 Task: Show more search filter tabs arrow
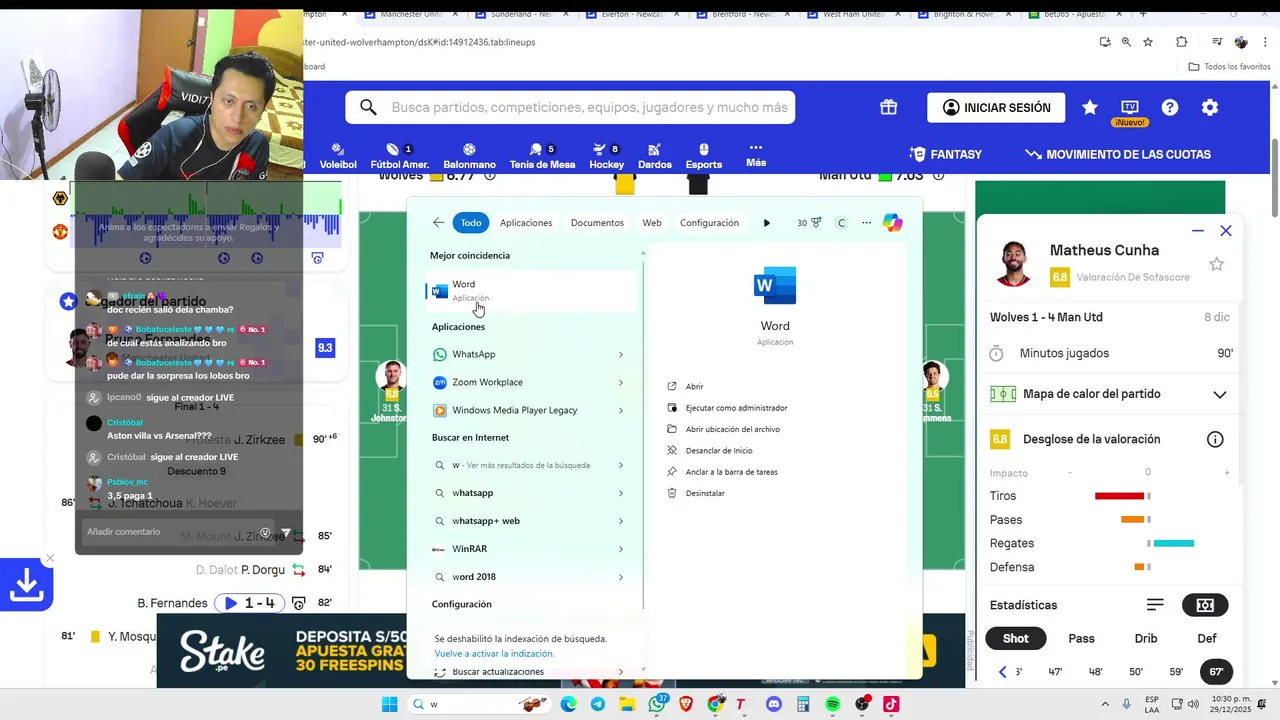[766, 223]
